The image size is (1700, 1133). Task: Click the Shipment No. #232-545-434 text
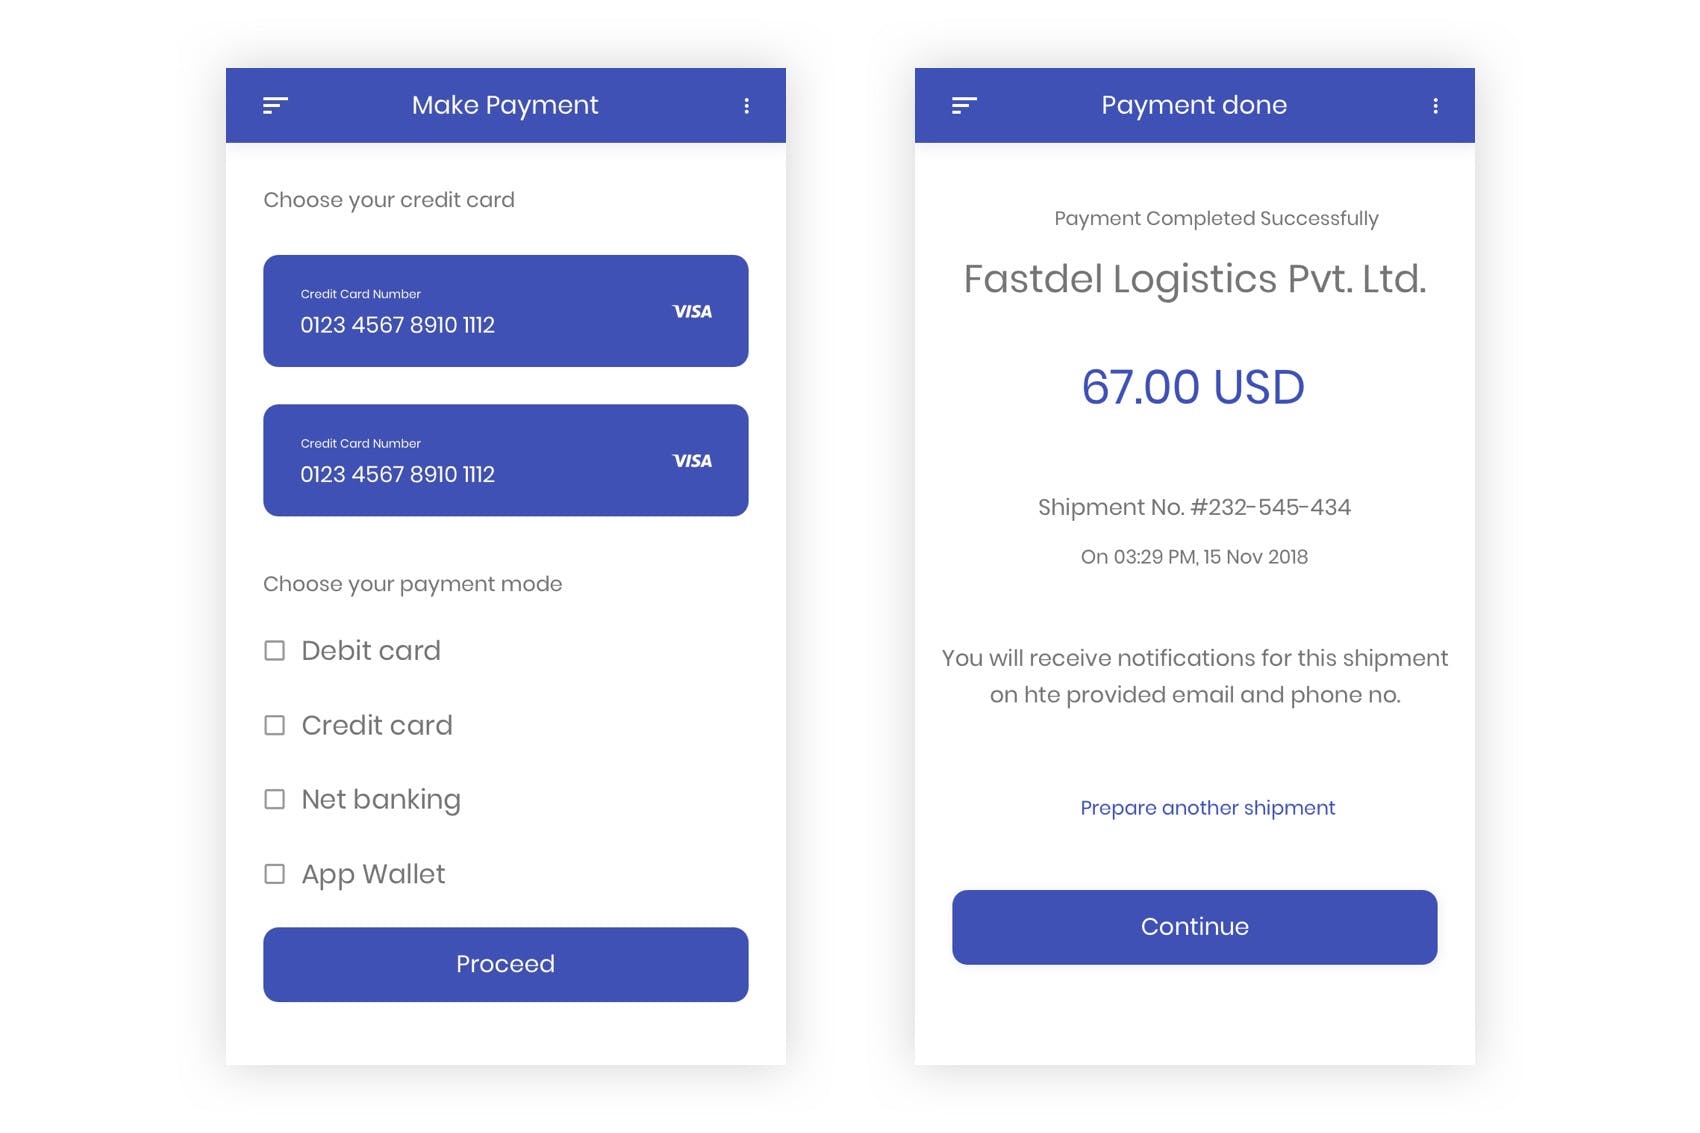point(1194,507)
